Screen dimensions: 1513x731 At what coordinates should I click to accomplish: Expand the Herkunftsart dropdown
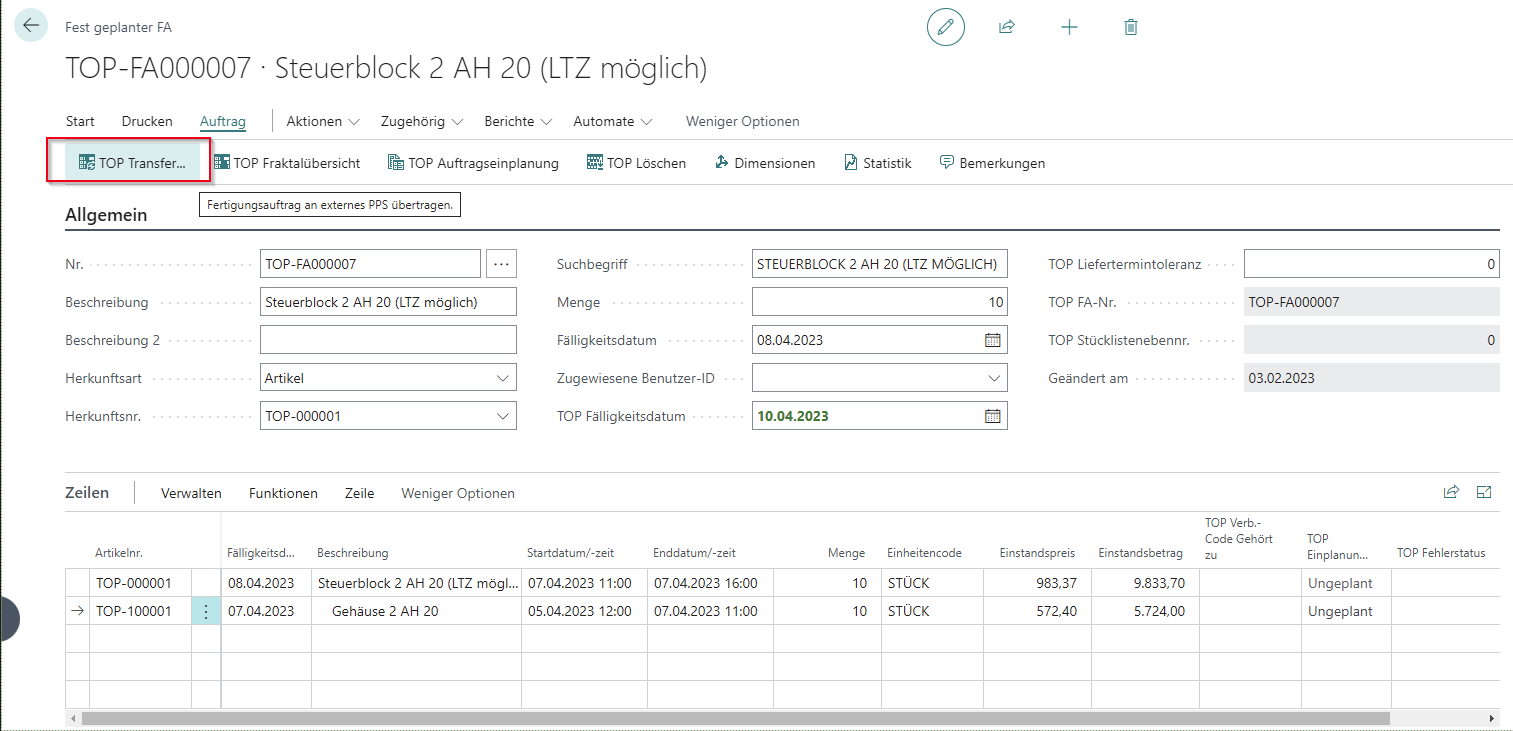click(x=502, y=378)
